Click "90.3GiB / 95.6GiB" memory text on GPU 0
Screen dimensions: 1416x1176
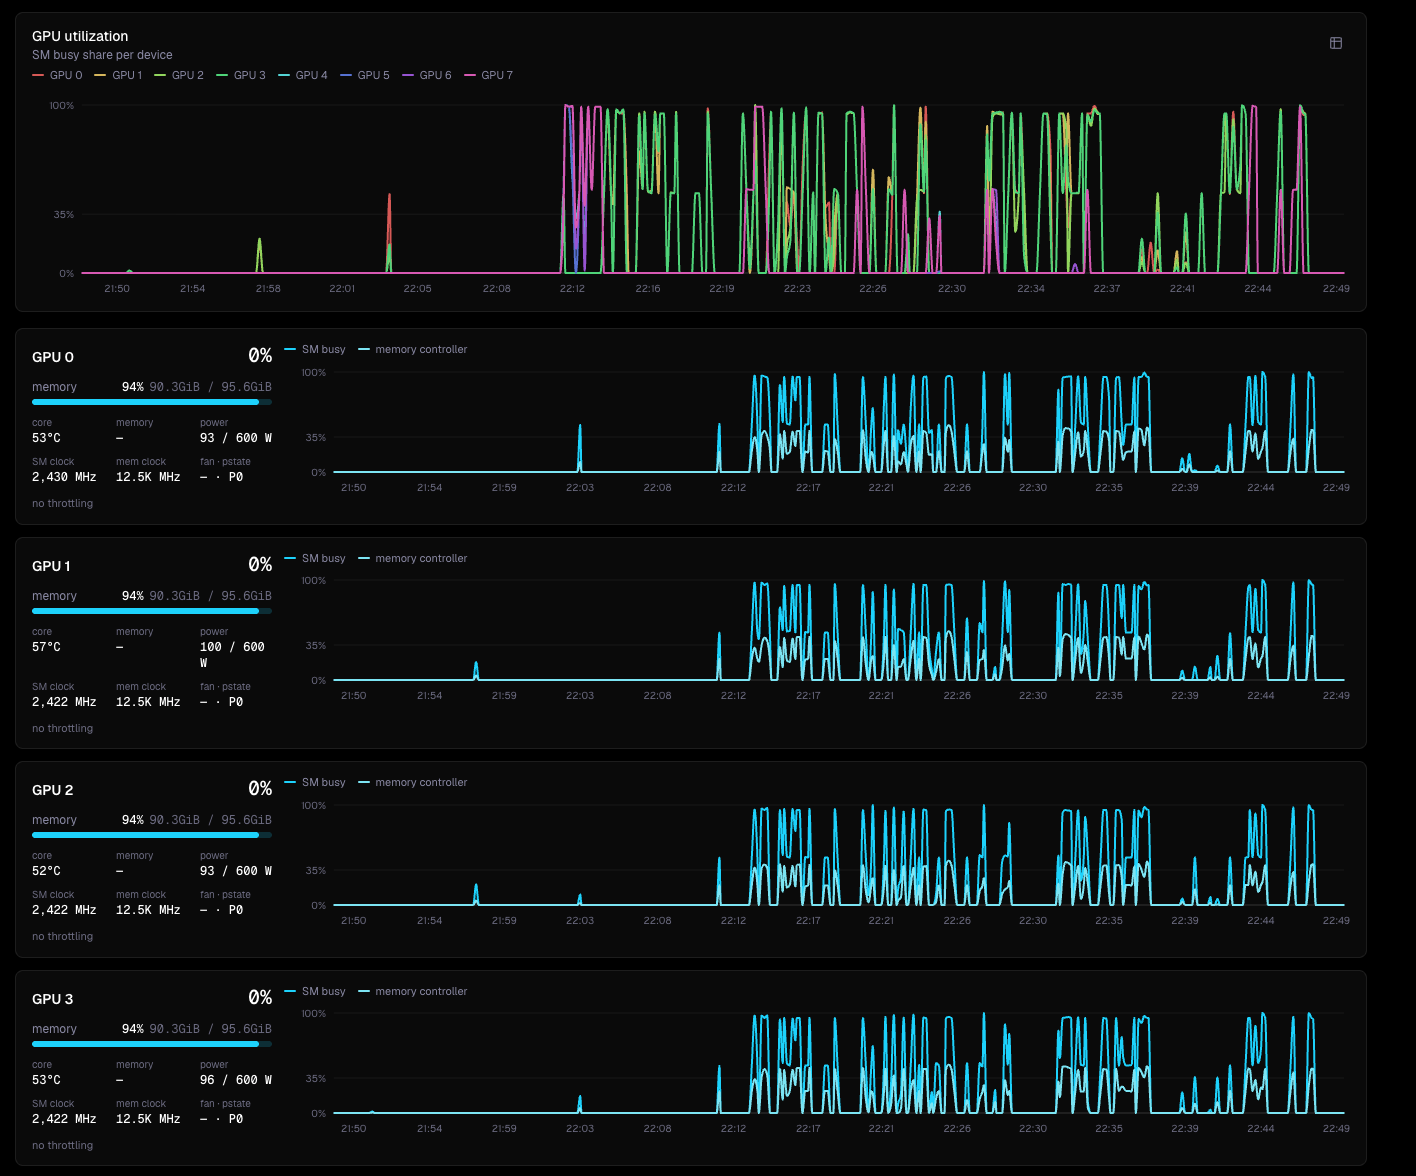click(x=210, y=387)
